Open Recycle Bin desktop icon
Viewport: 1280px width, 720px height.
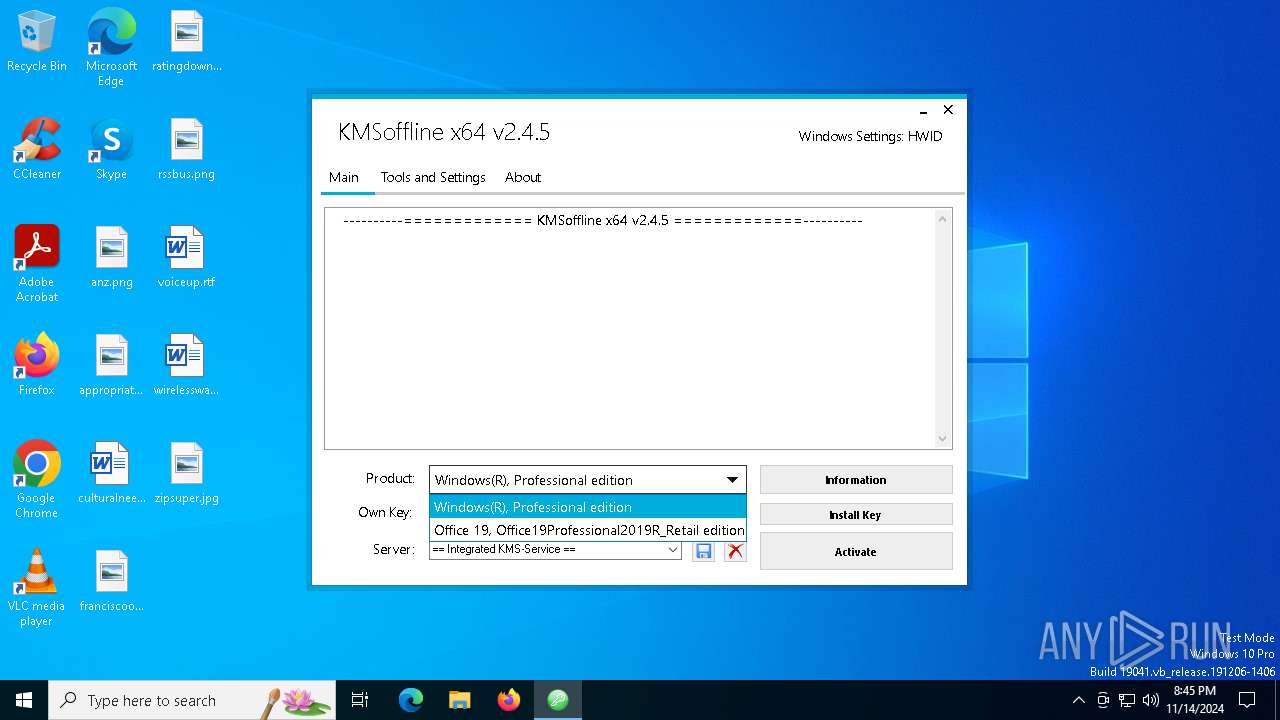click(37, 42)
